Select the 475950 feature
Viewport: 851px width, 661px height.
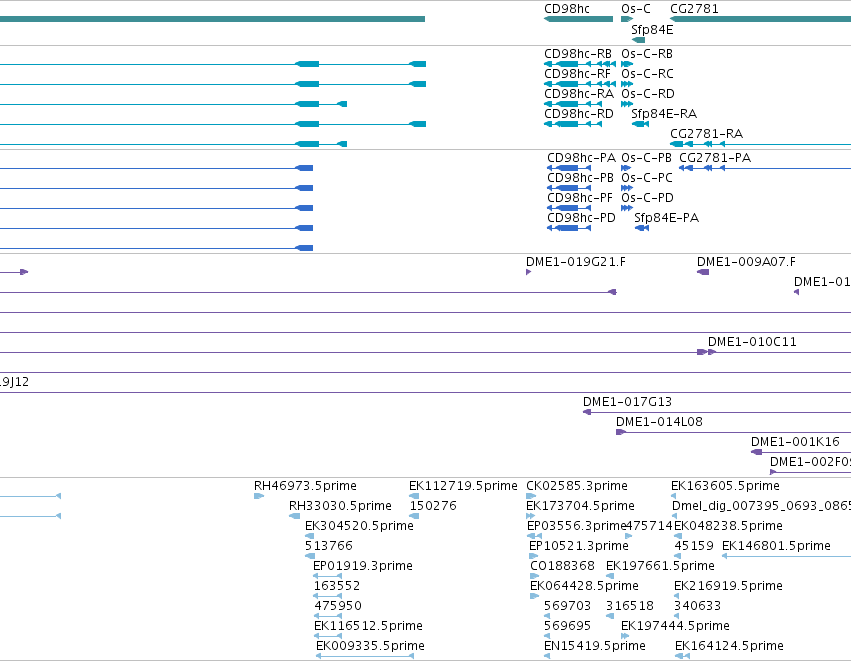tap(328, 616)
